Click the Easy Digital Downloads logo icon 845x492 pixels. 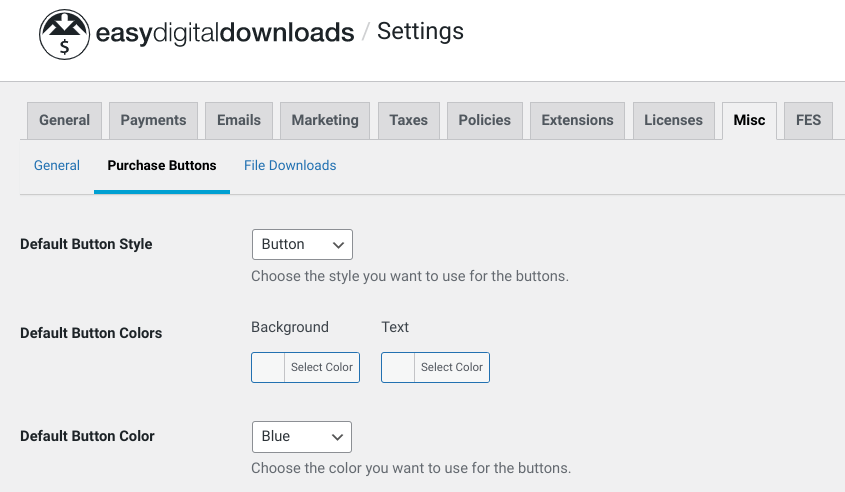click(x=64, y=34)
